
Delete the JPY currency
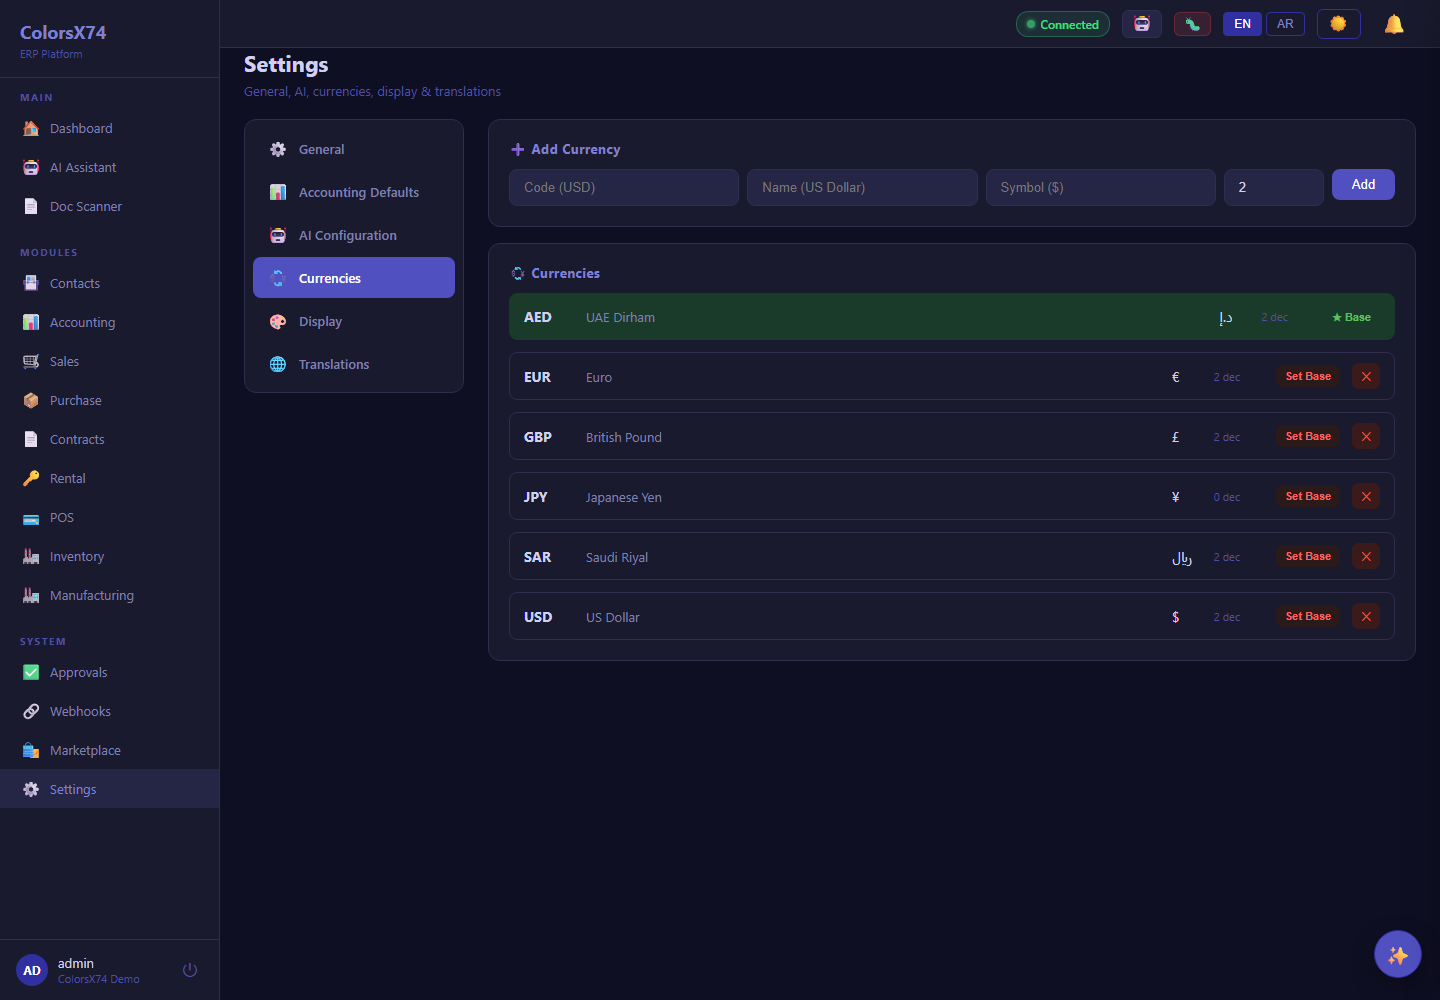[x=1366, y=497]
